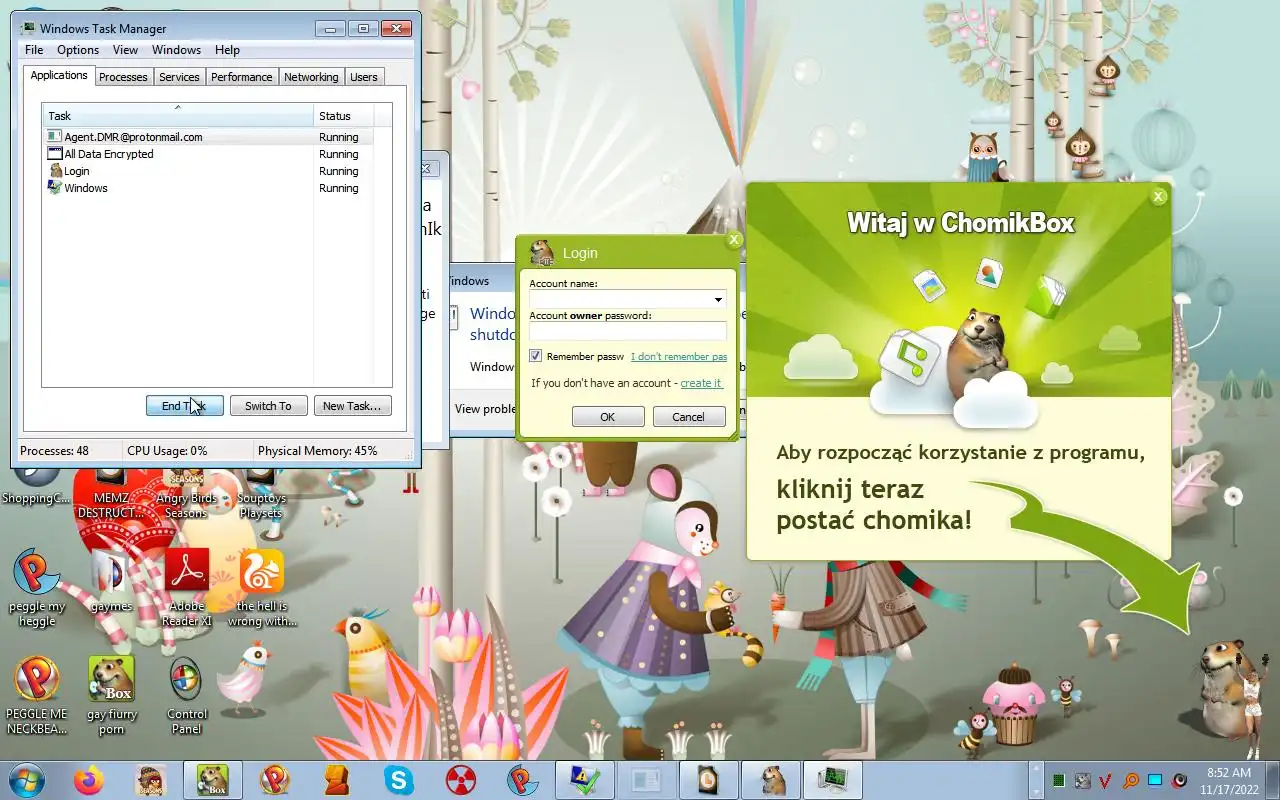Sort by the Status column header
This screenshot has height=800, width=1280.
point(344,115)
